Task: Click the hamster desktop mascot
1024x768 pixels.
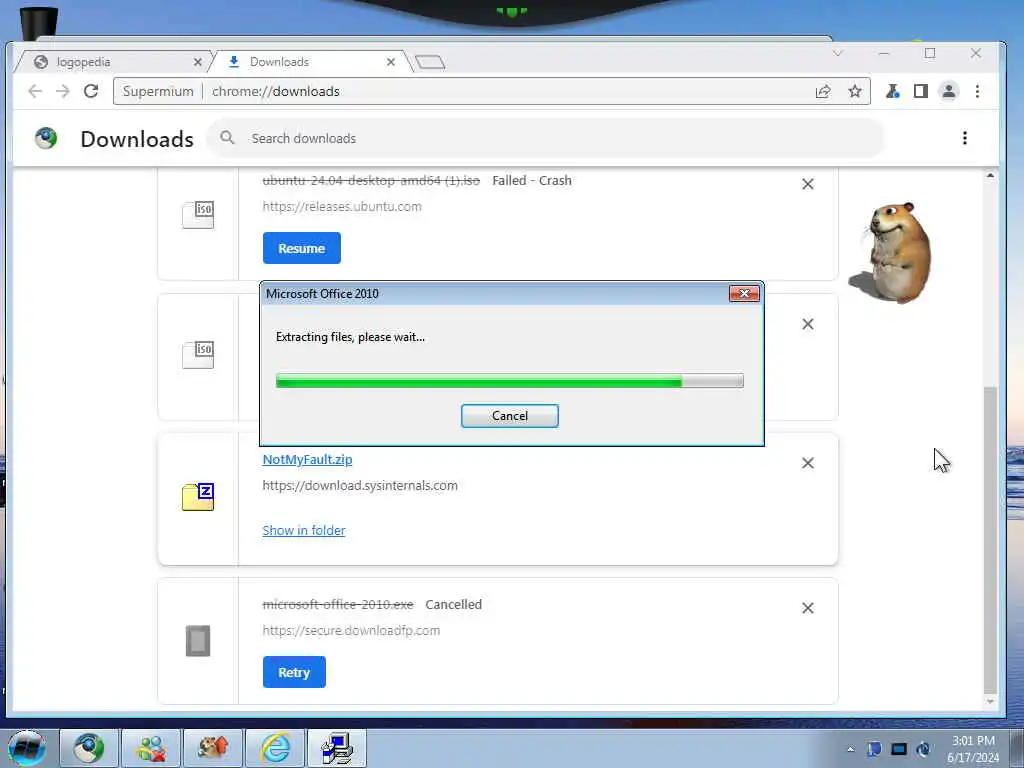Action: coord(892,253)
